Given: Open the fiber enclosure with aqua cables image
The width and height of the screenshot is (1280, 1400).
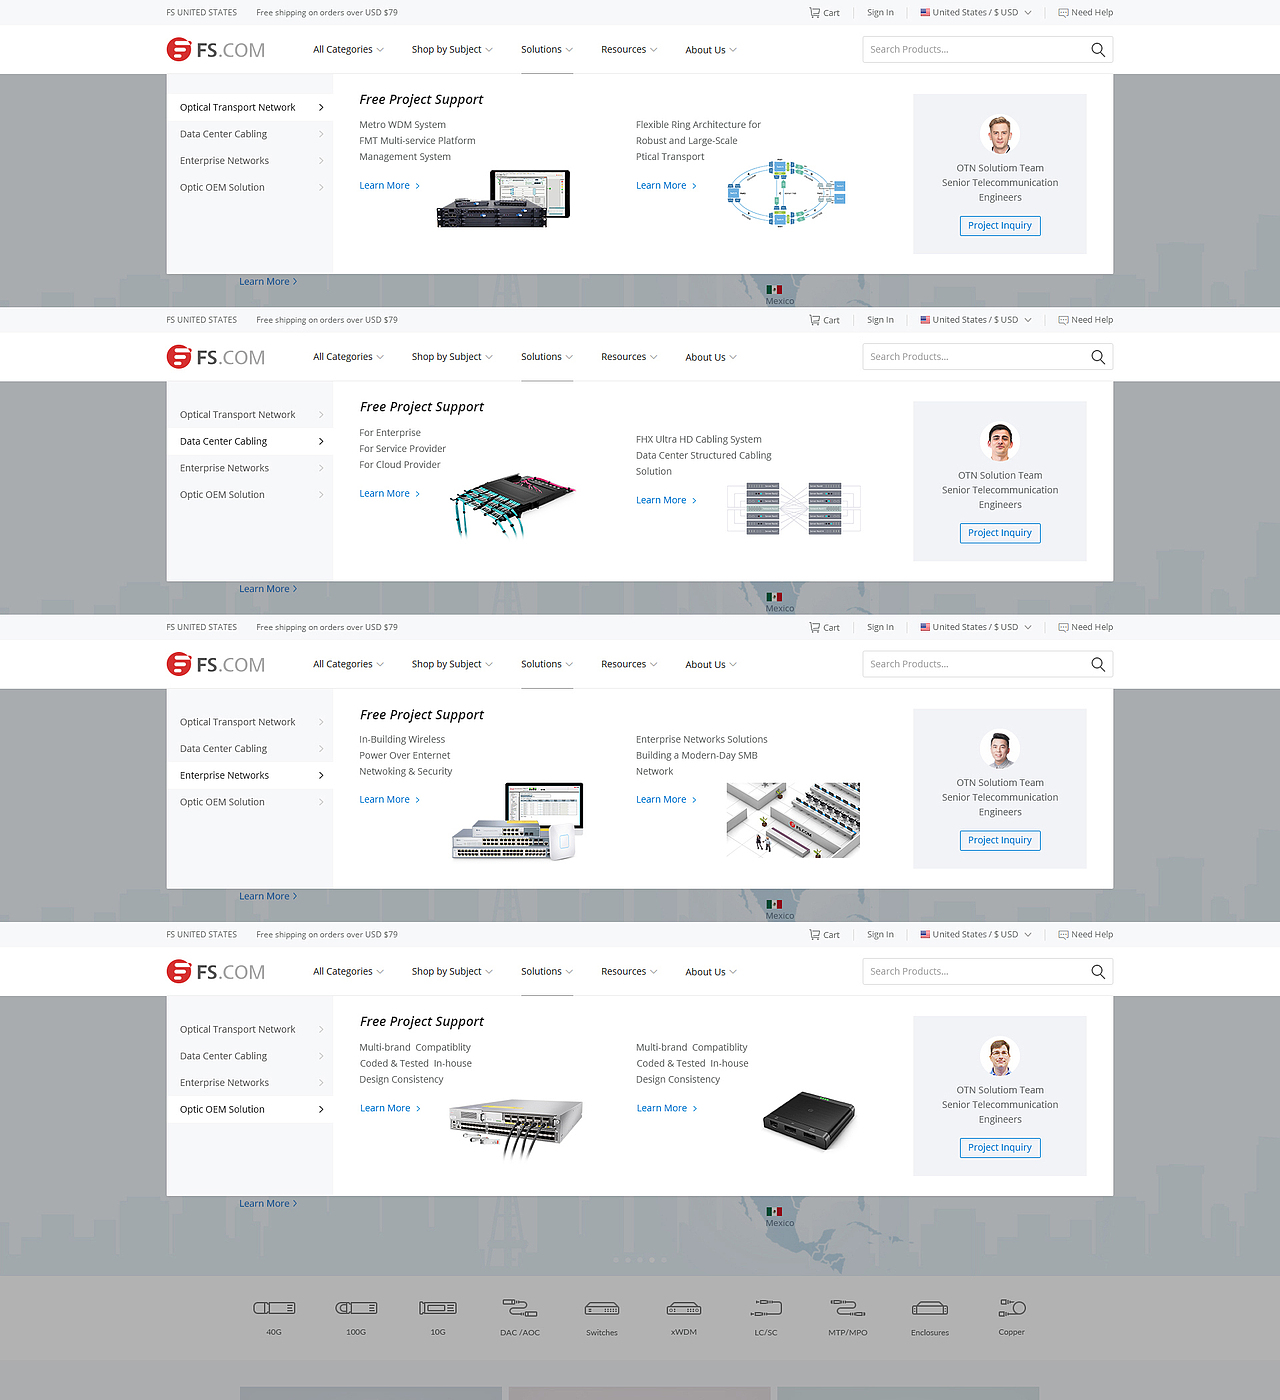Looking at the screenshot, I should [512, 505].
